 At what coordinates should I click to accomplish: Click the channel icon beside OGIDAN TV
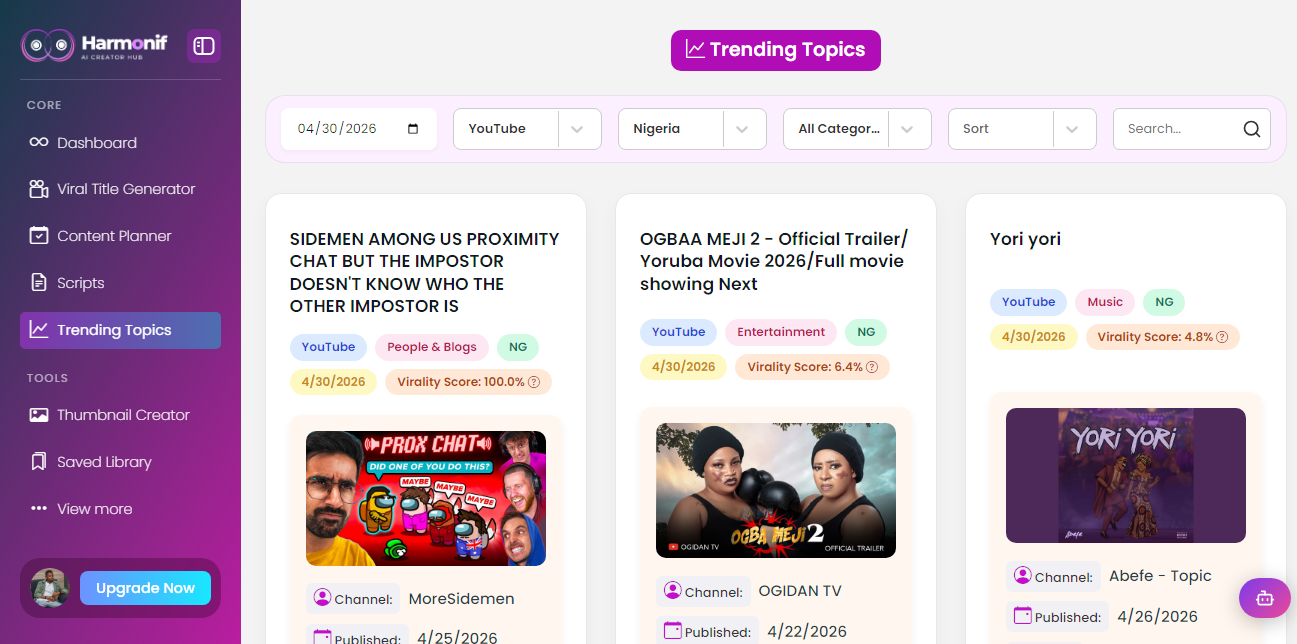tap(672, 591)
